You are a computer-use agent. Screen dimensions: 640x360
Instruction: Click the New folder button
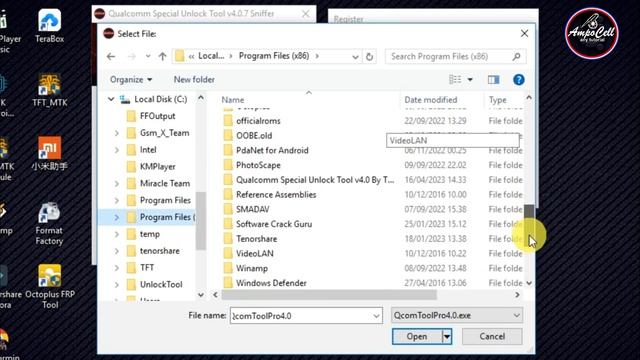coord(194,80)
